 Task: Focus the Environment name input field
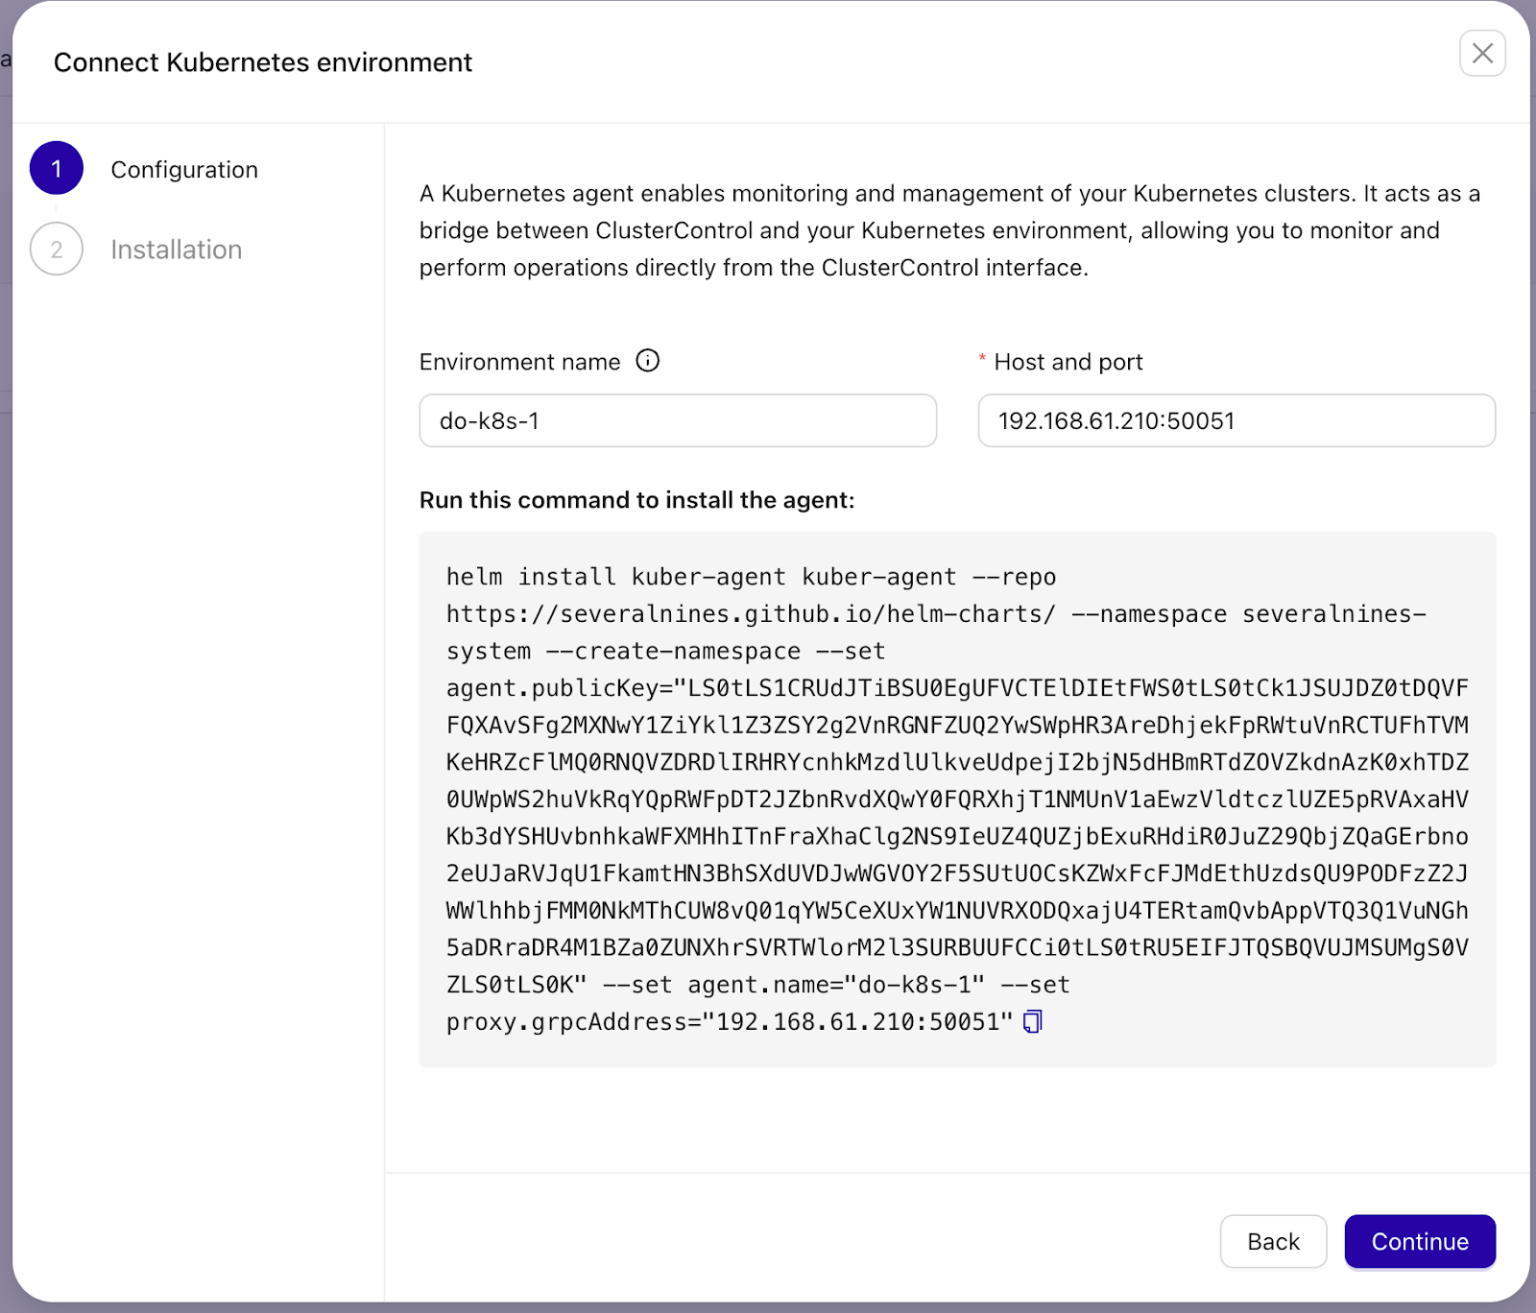(x=678, y=421)
